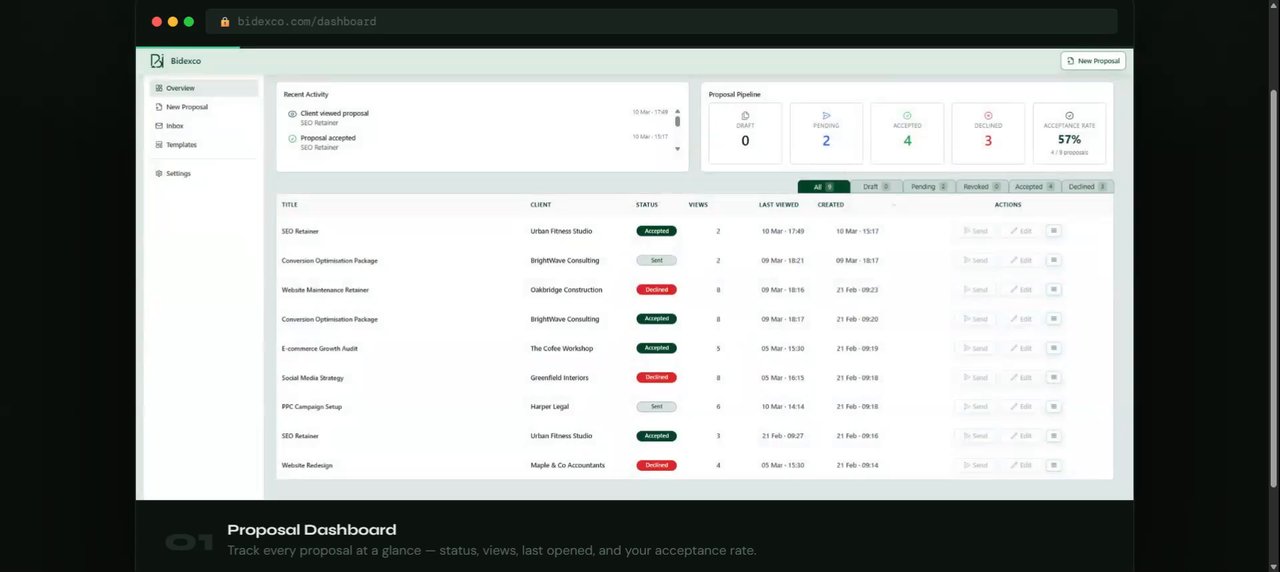This screenshot has width=1280, height=572.
Task: Click the PPC Campaign Setup proposal title
Action: coord(312,407)
